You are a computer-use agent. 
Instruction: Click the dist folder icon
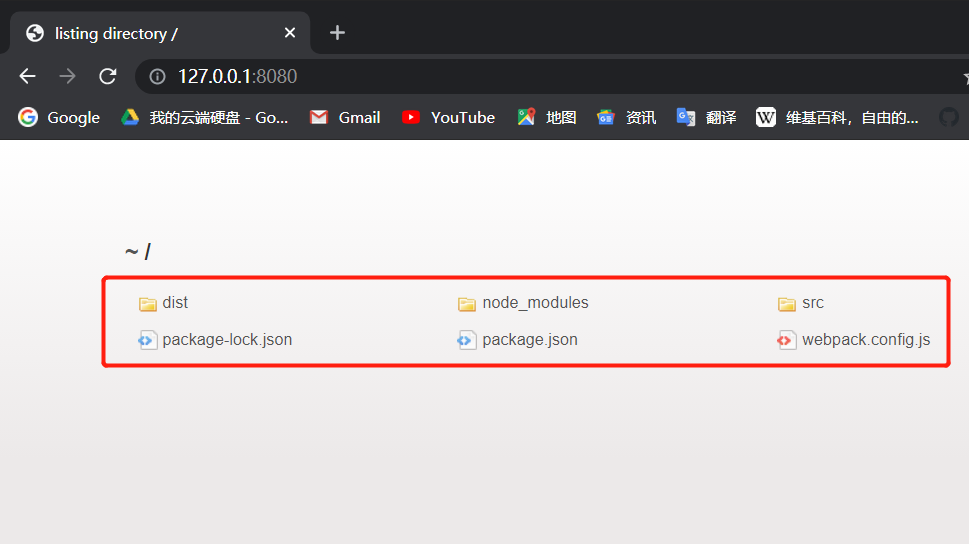click(x=148, y=304)
